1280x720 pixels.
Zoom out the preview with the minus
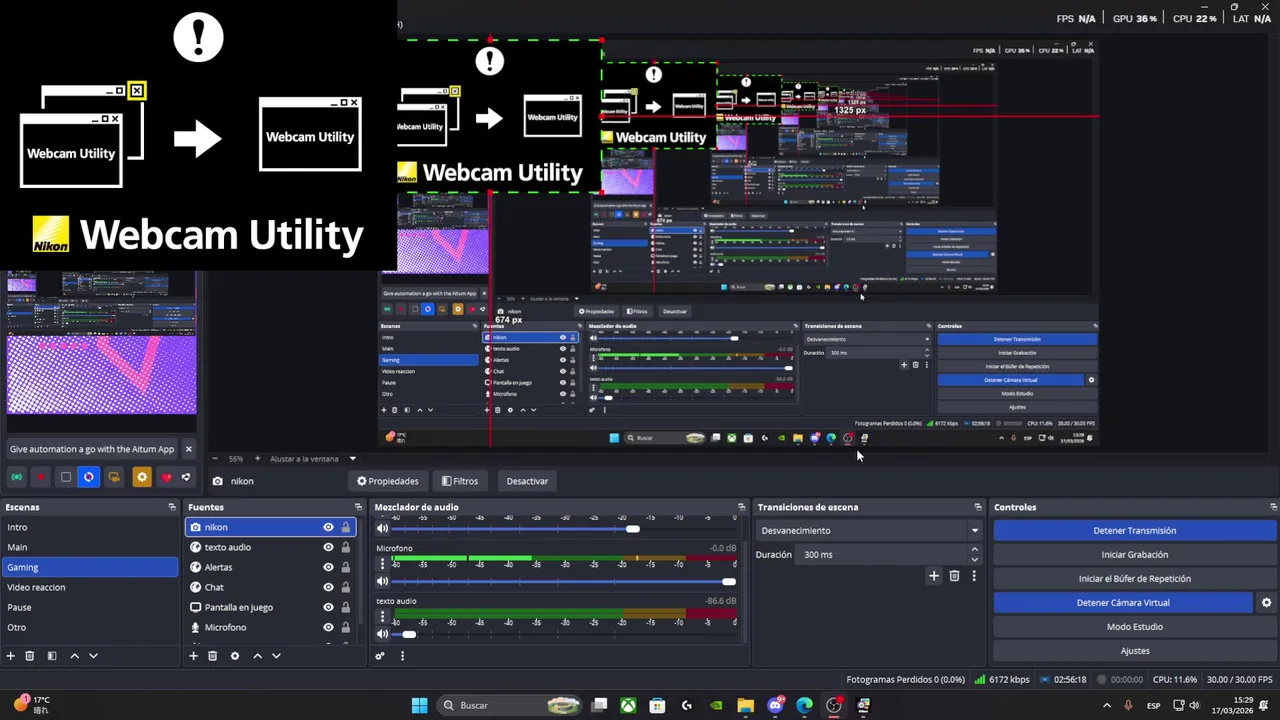pyautogui.click(x=214, y=458)
